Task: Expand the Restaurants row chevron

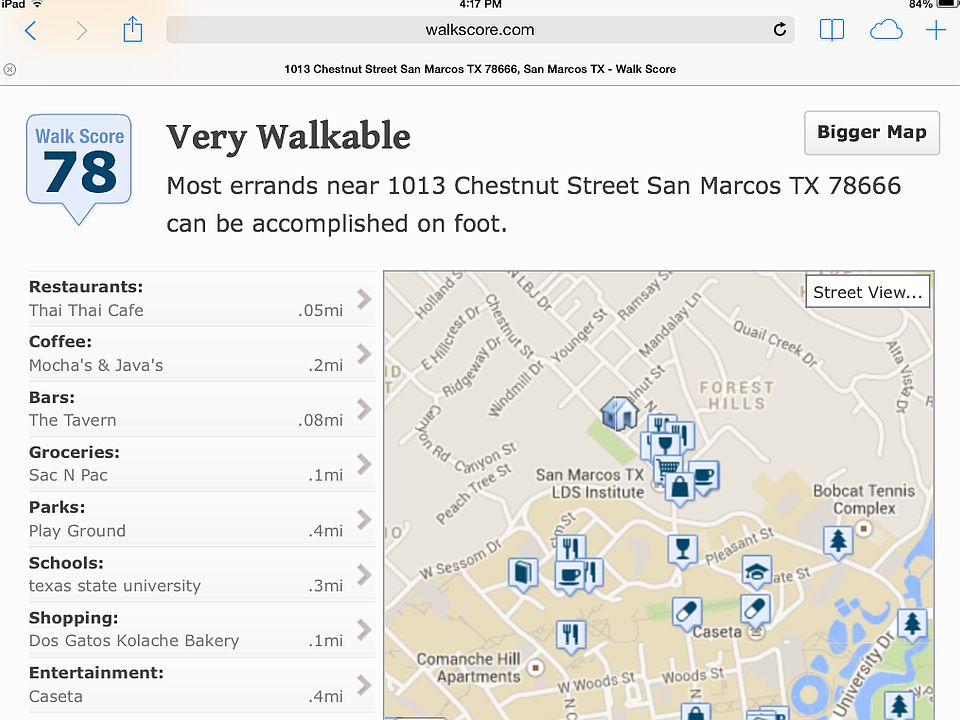Action: point(364,299)
